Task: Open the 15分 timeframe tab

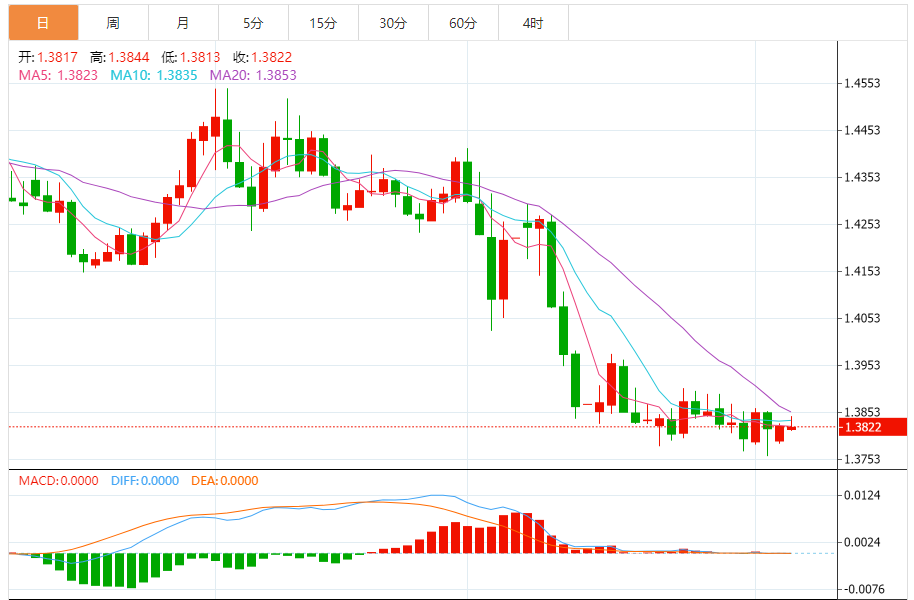Action: pyautogui.click(x=323, y=23)
